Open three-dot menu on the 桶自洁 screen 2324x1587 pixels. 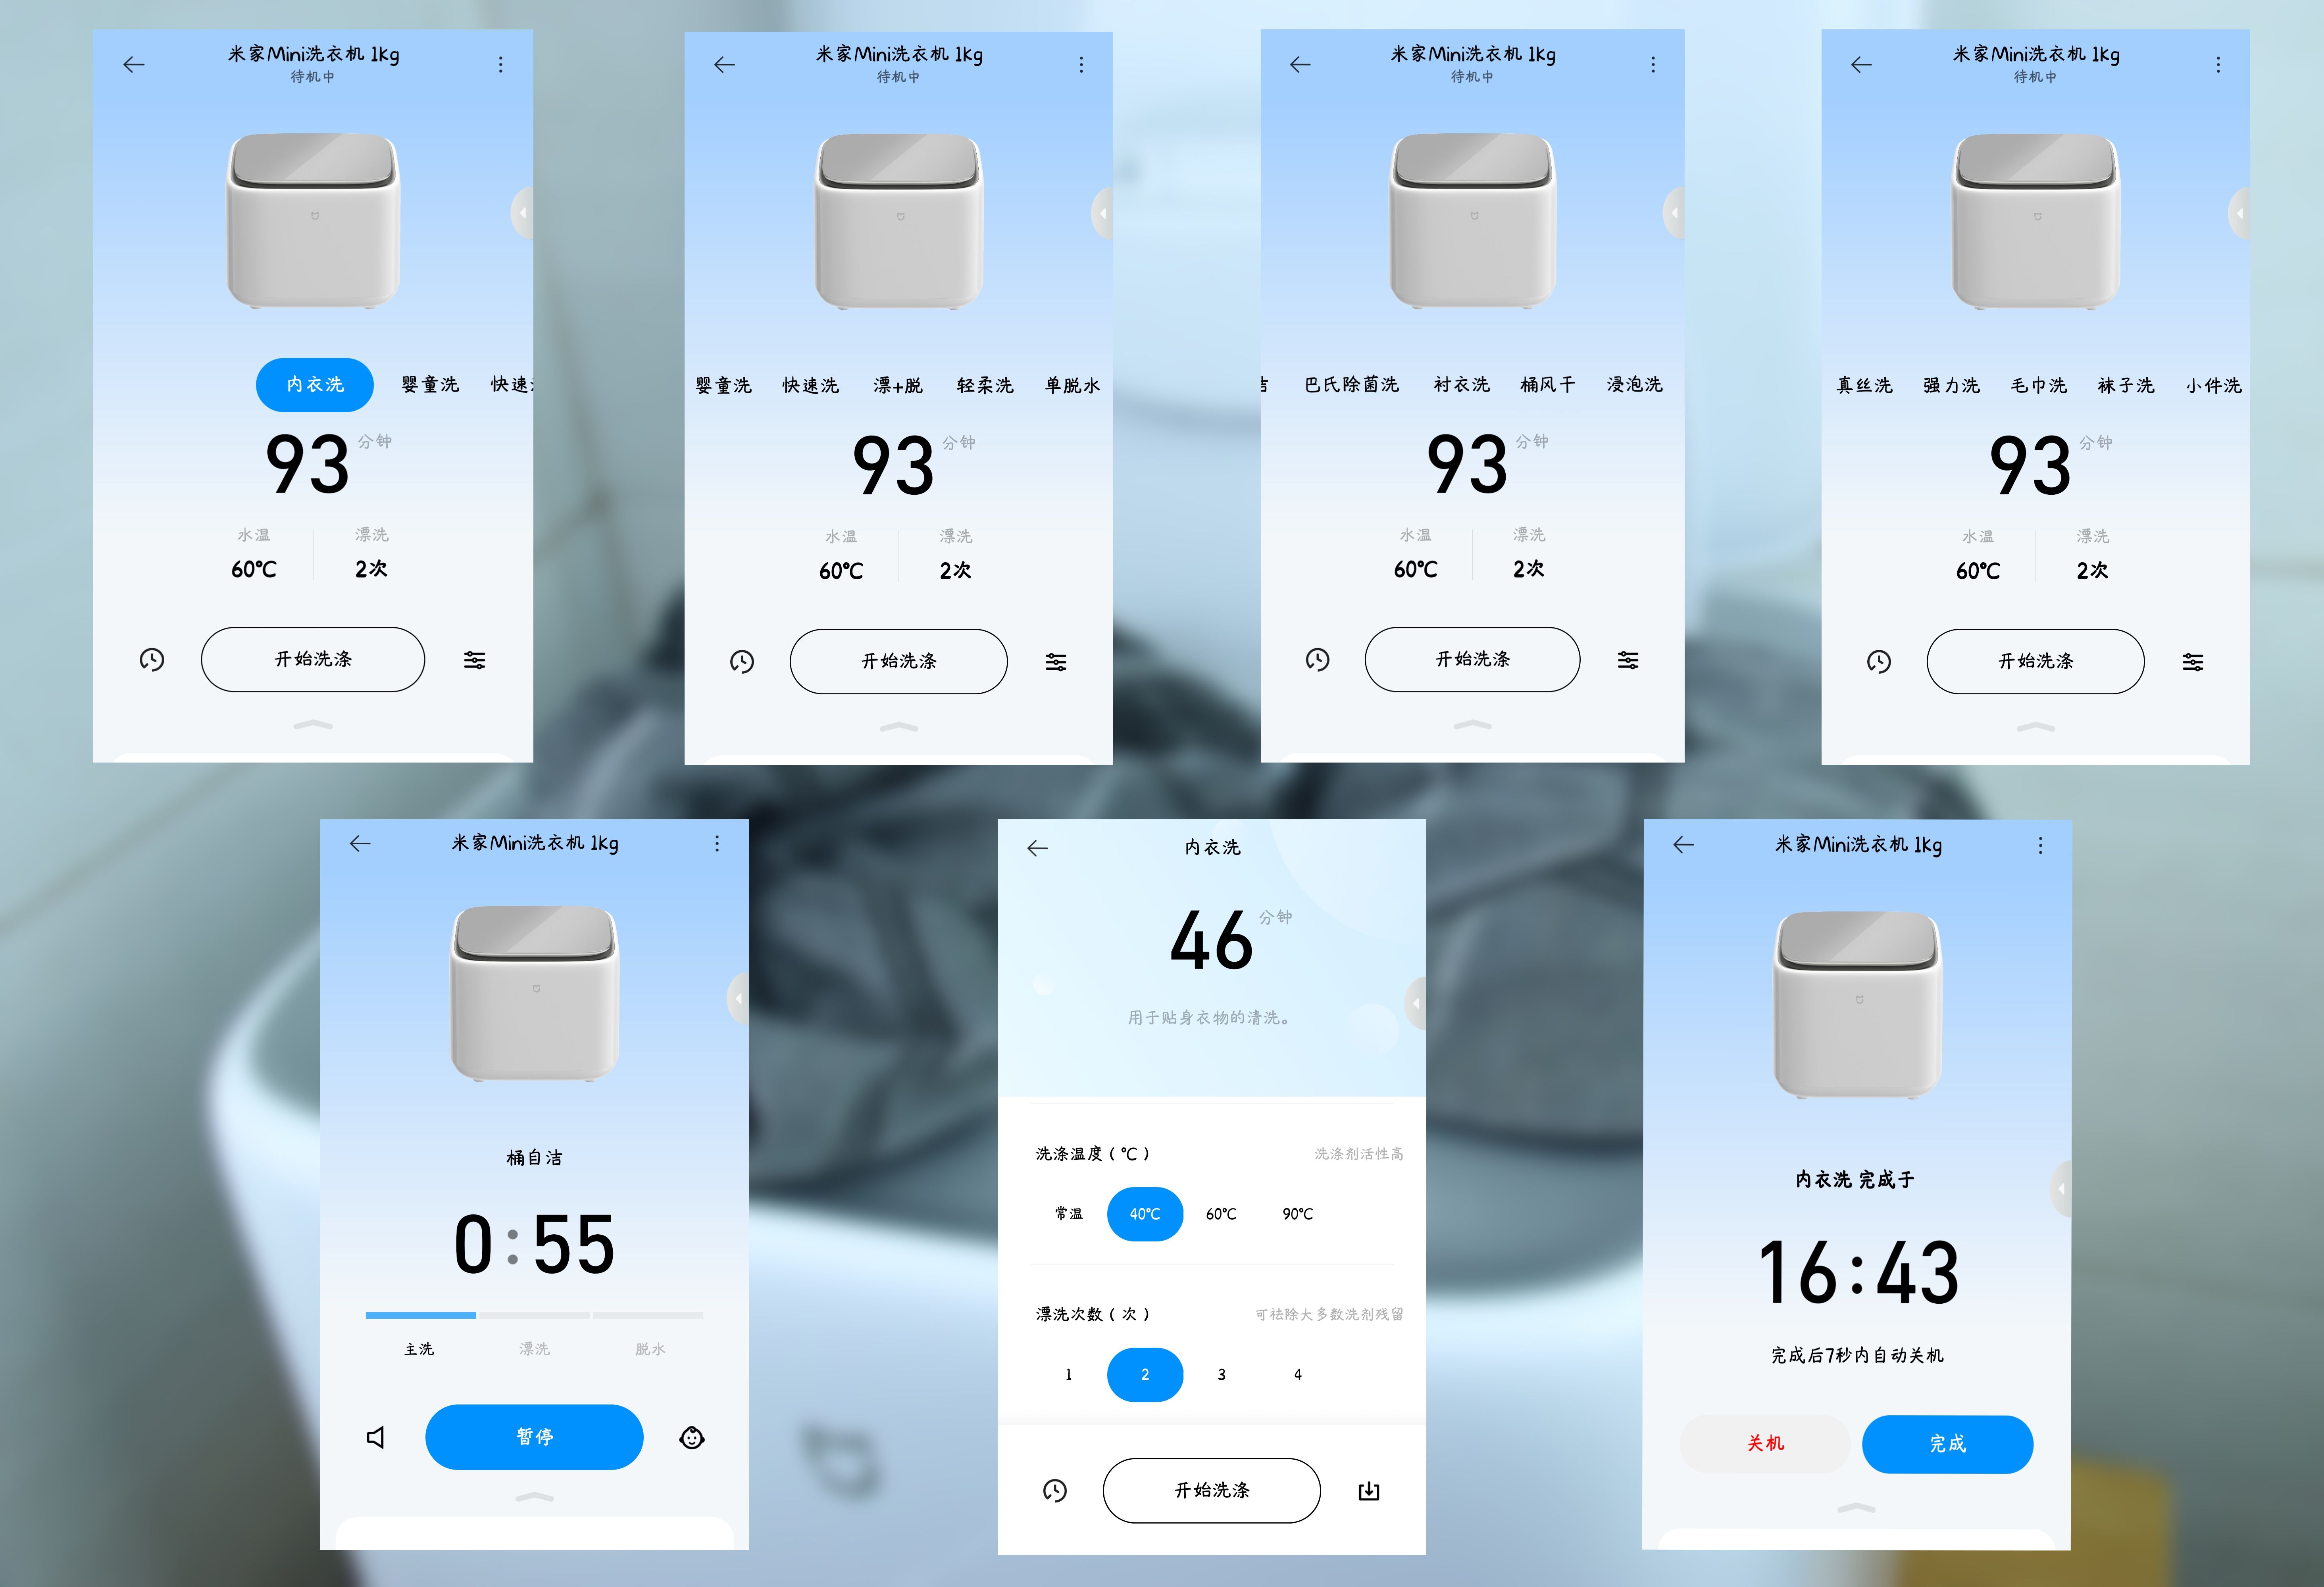(717, 844)
